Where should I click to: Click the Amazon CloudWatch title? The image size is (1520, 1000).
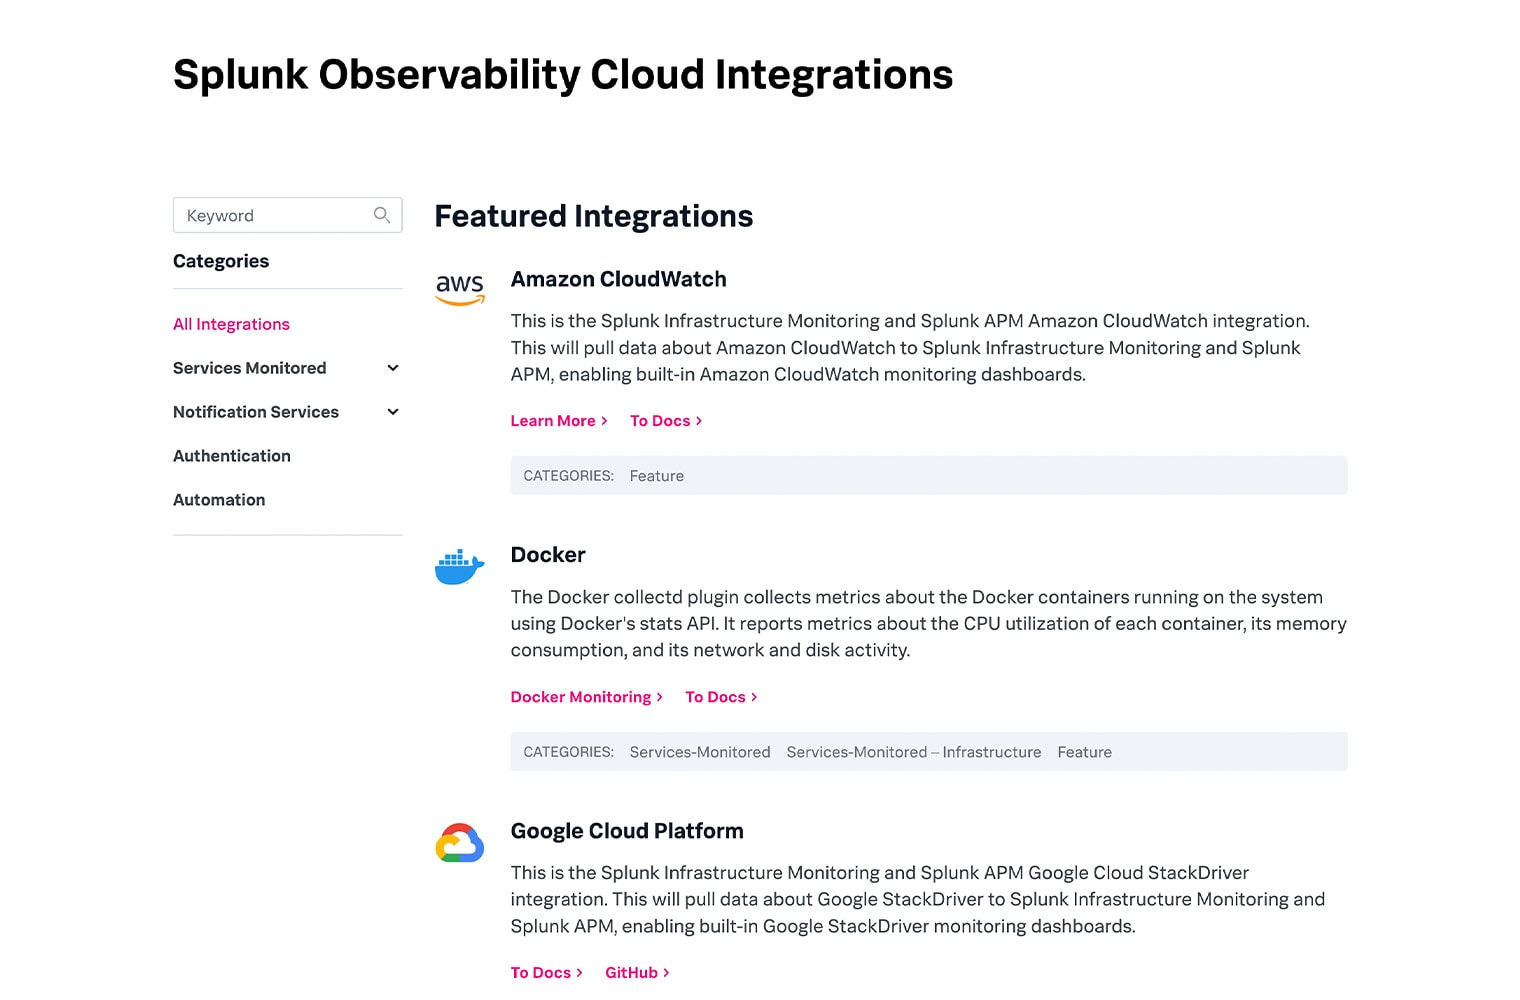tap(619, 279)
